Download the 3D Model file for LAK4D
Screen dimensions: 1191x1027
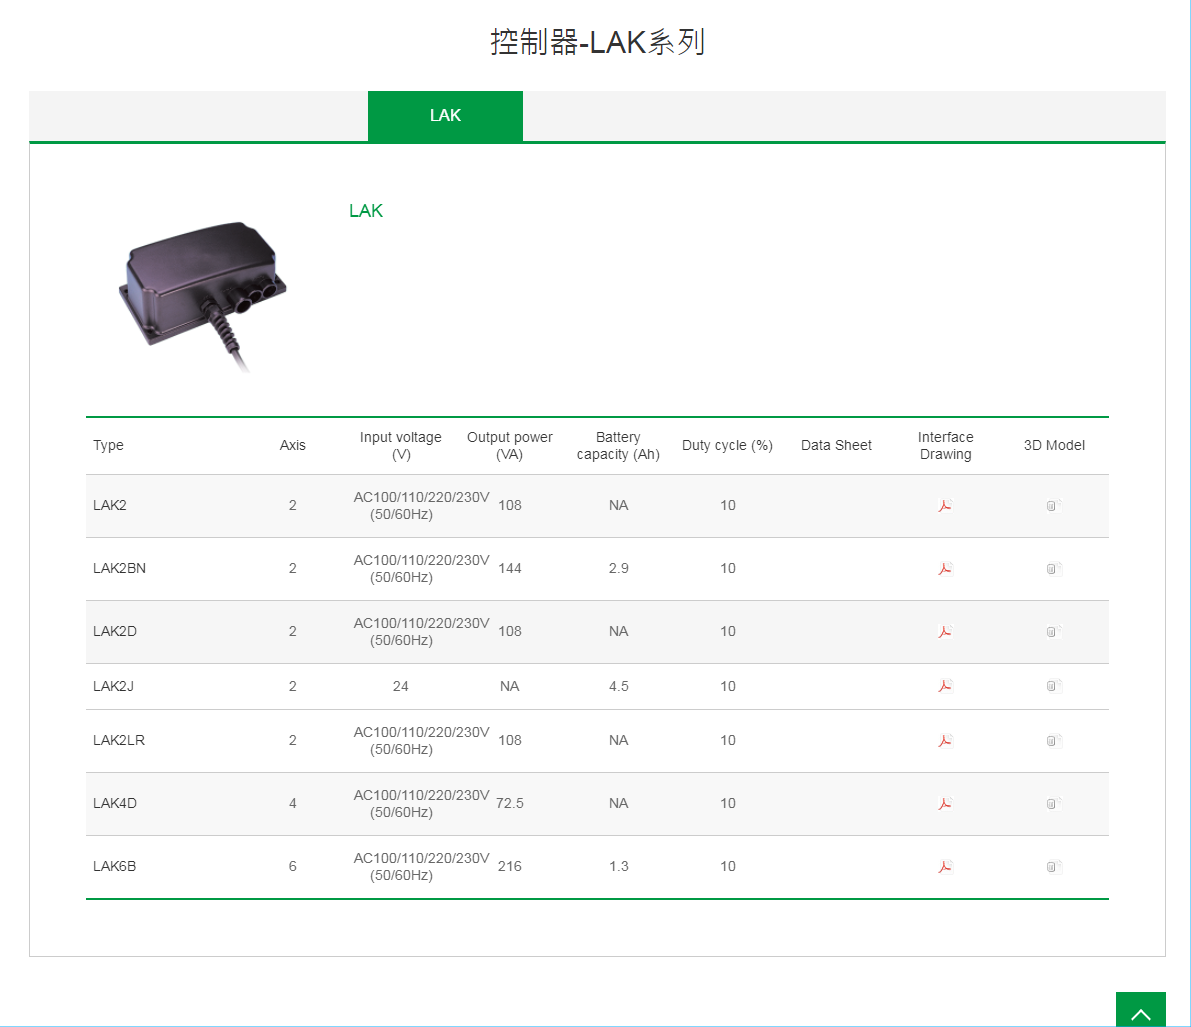tap(1052, 803)
